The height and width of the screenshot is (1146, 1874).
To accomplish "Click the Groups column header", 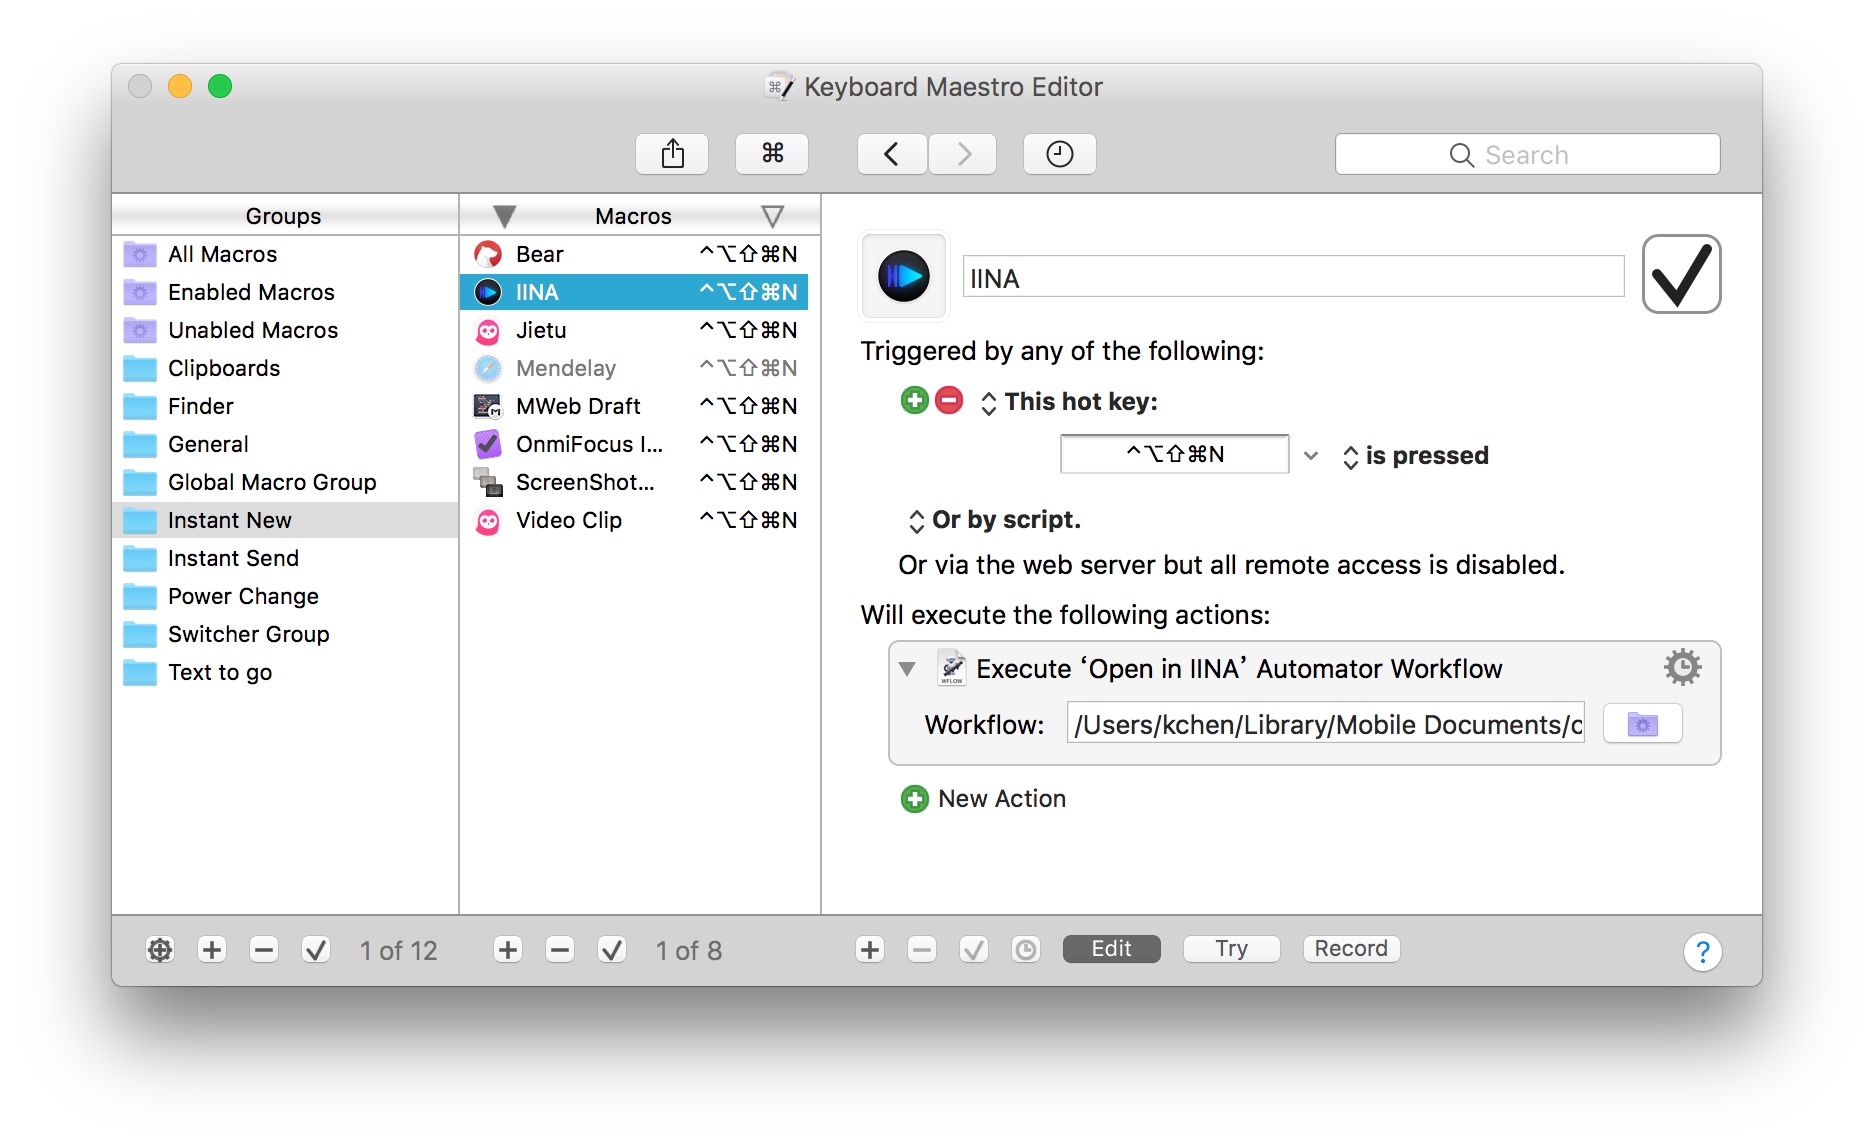I will (284, 216).
